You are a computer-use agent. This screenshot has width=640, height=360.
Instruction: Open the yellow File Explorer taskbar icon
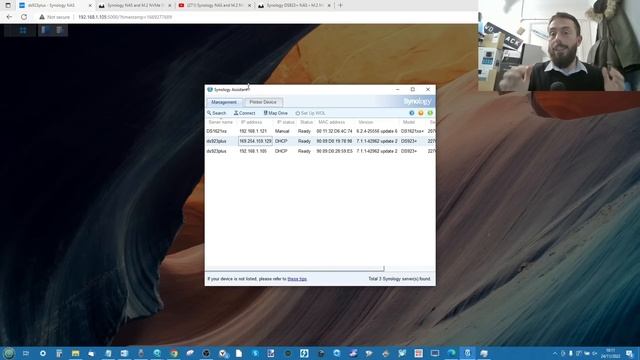pos(75,353)
